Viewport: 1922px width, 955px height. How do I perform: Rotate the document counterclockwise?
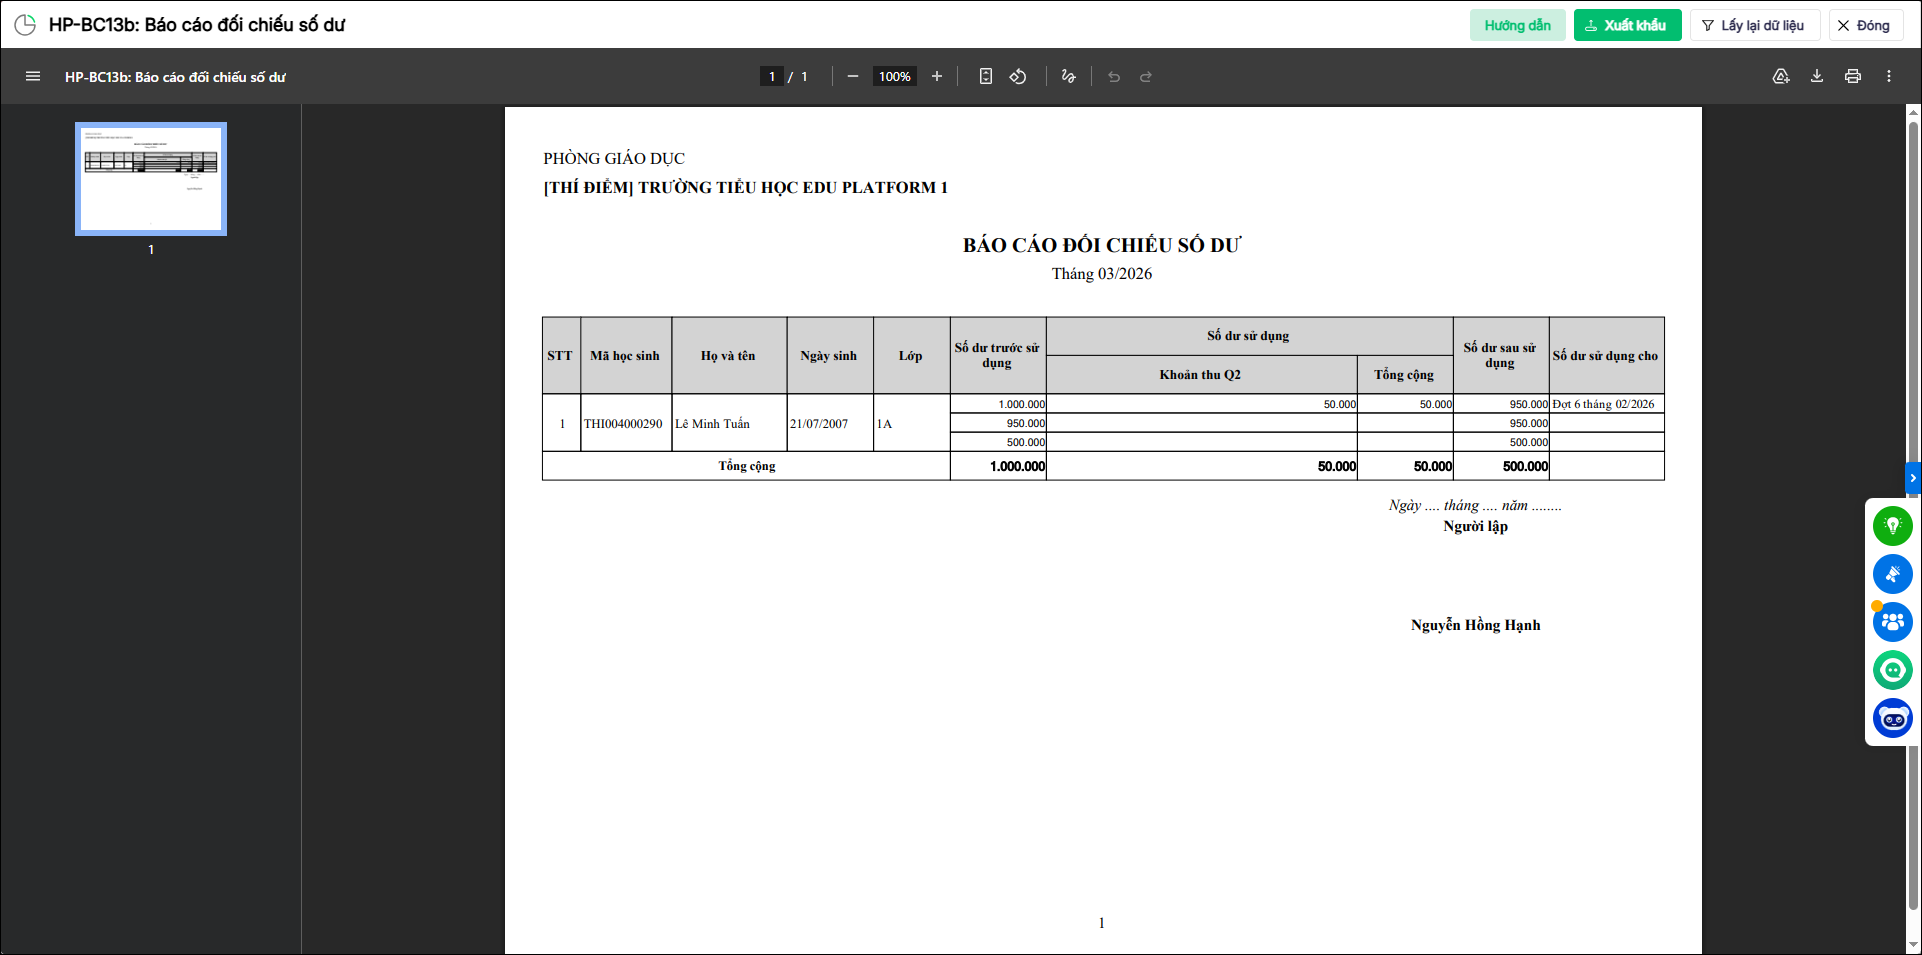pos(1018,76)
